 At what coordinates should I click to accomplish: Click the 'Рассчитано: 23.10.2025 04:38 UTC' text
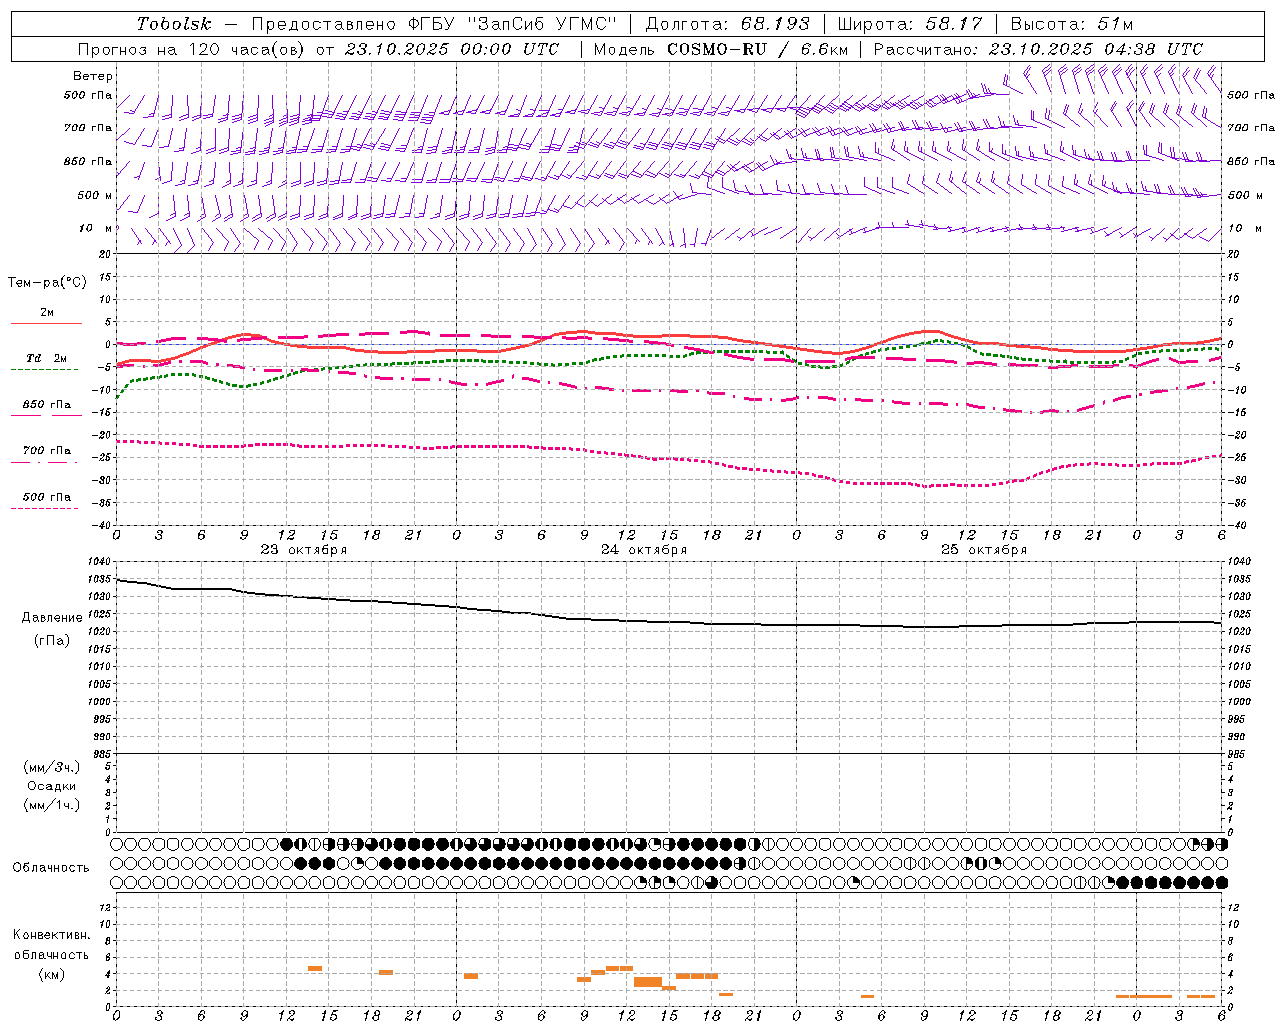(x=1038, y=49)
